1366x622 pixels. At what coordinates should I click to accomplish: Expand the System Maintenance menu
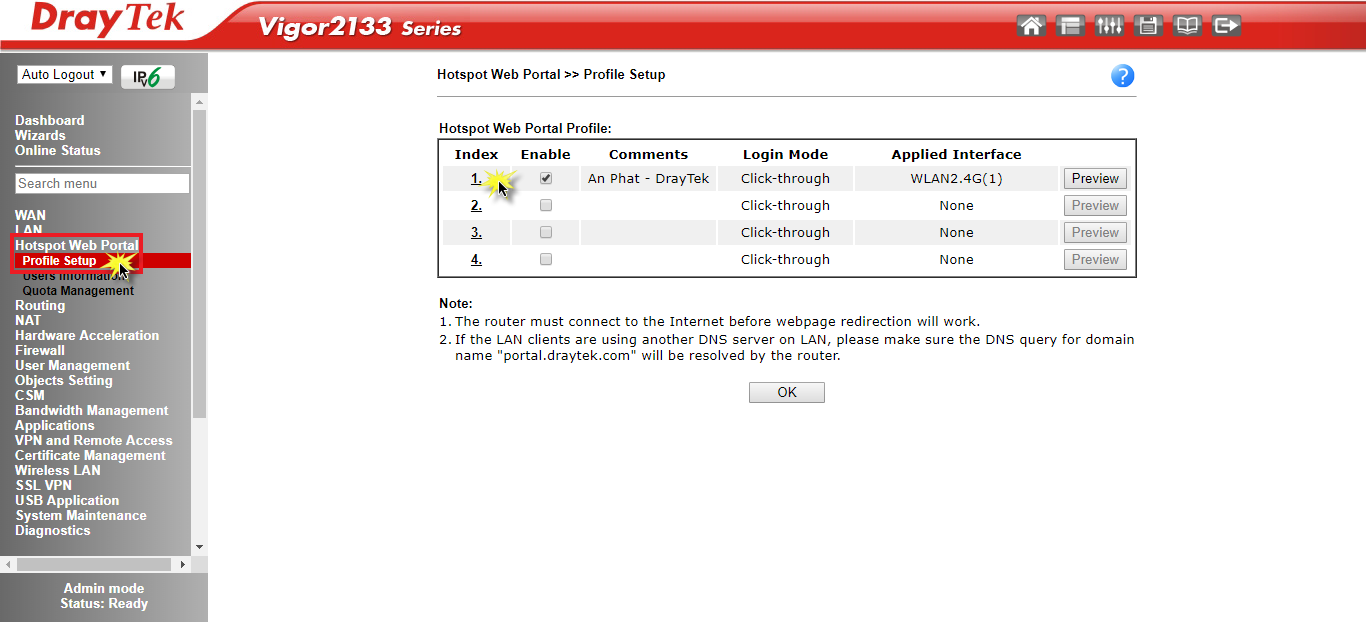pyautogui.click(x=81, y=515)
